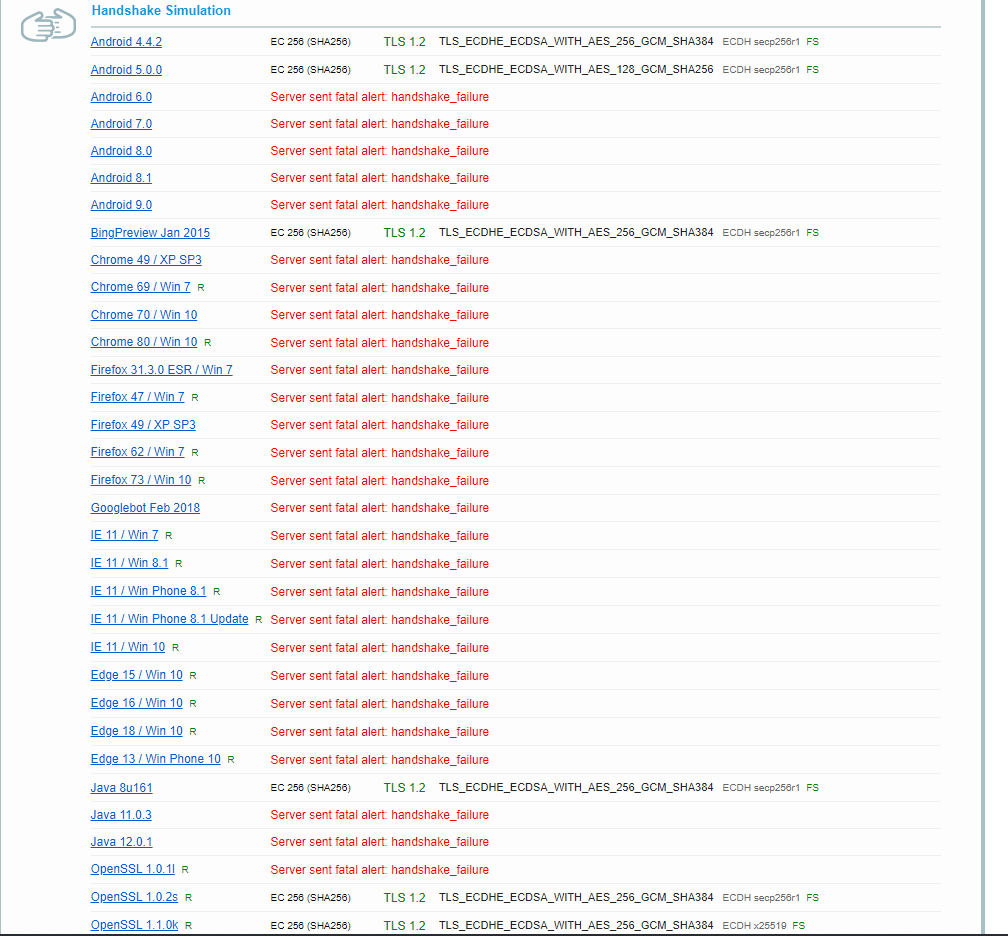Open the Firefox 31.3.0 ESR / Win 7 link
Image resolution: width=1008 pixels, height=936 pixels.
coord(161,370)
